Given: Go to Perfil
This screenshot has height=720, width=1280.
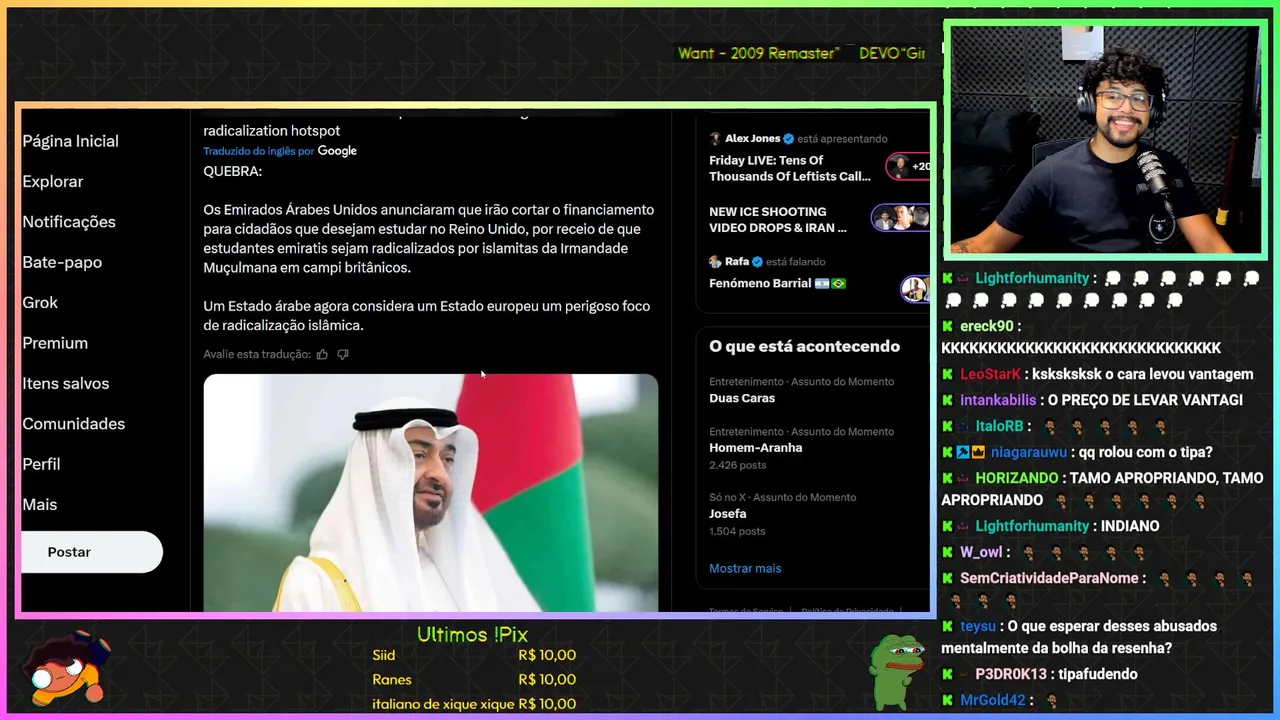Looking at the screenshot, I should pos(41,464).
